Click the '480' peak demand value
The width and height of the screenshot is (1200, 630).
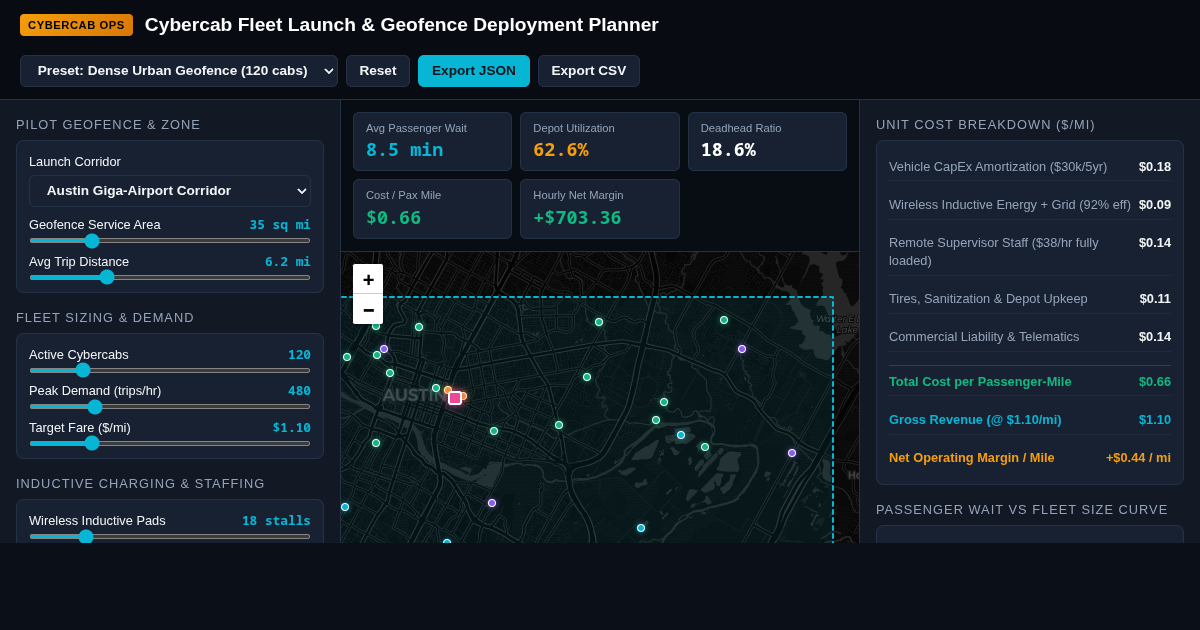point(299,391)
